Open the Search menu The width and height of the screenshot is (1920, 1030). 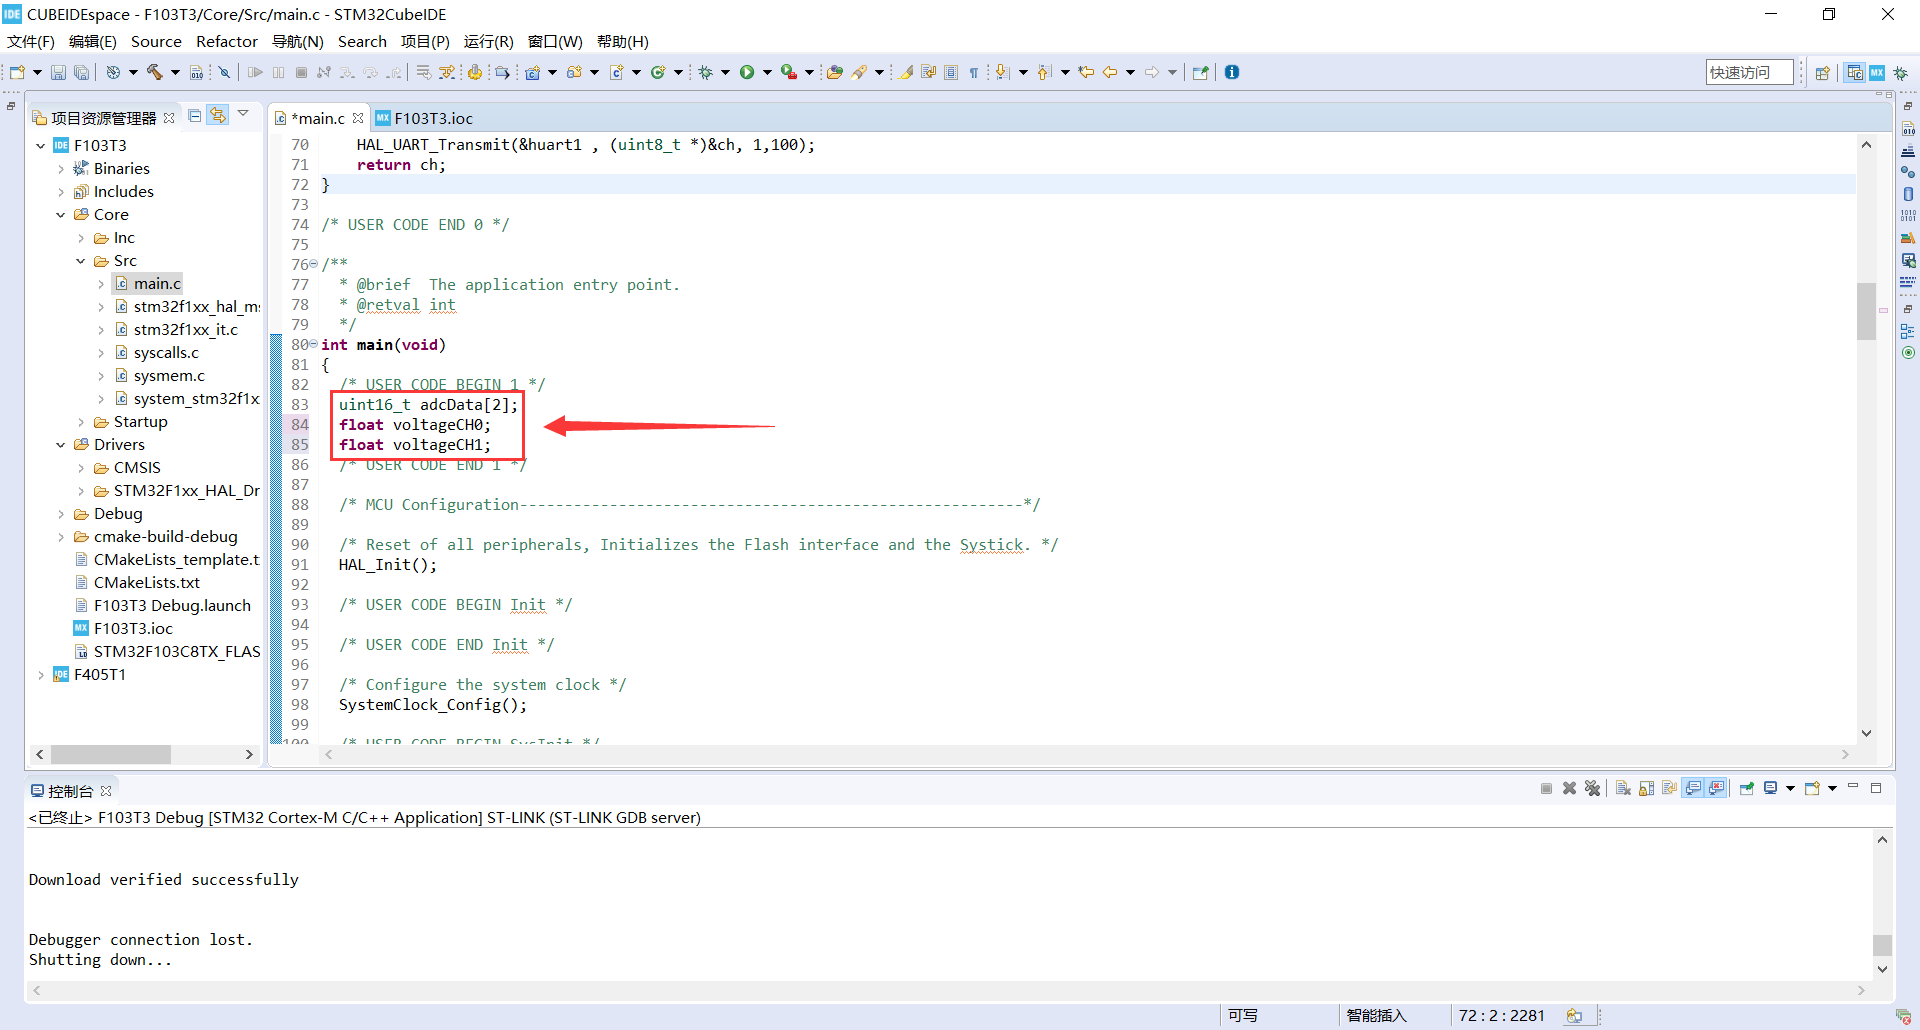click(362, 41)
